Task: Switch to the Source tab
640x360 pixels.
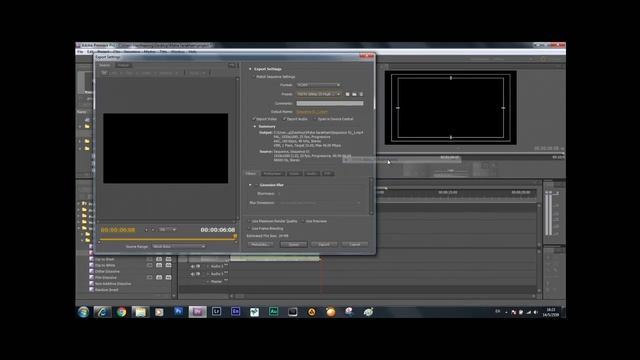Action: [105, 65]
